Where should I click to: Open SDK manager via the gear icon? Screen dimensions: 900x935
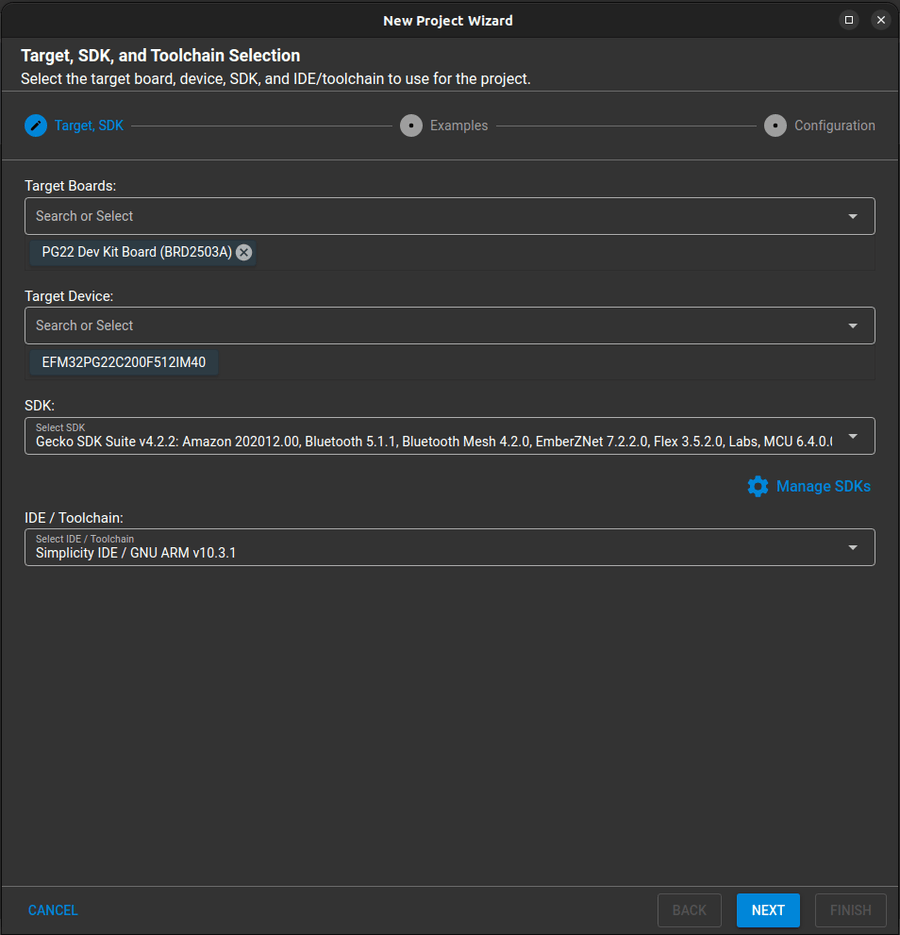coord(758,486)
